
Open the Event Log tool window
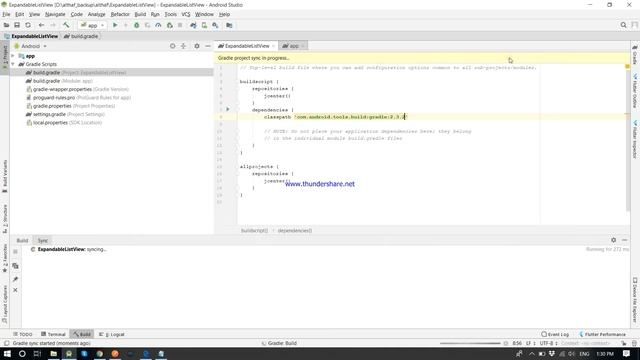click(555, 334)
